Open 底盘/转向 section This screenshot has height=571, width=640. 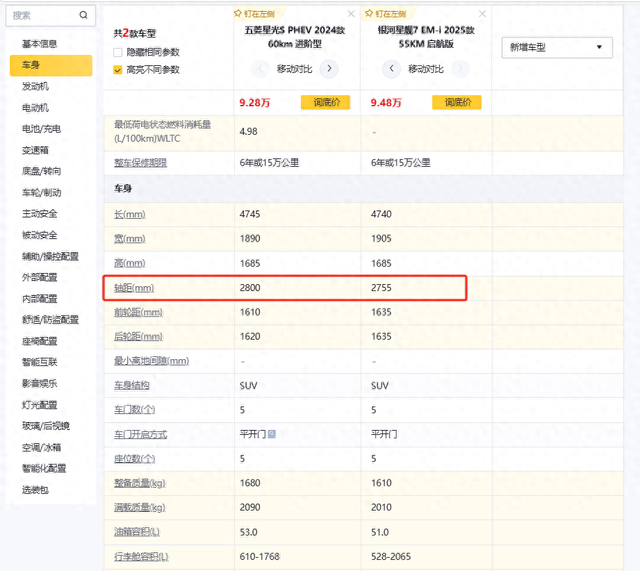tap(41, 171)
